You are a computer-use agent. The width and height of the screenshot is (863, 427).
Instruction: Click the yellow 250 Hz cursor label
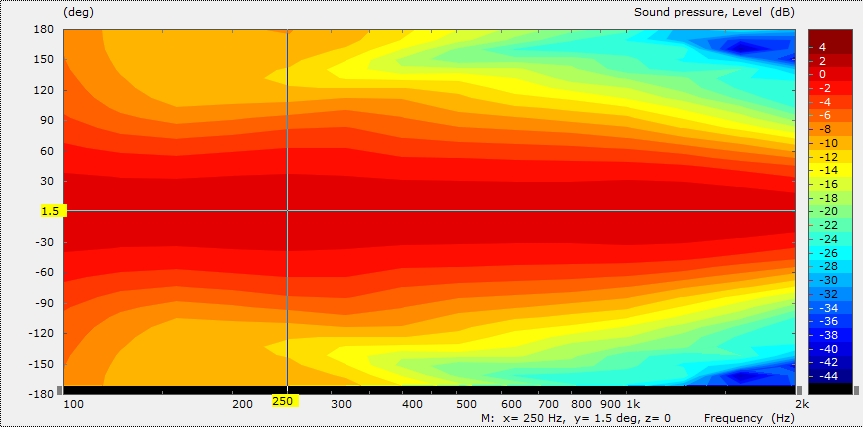pos(285,401)
